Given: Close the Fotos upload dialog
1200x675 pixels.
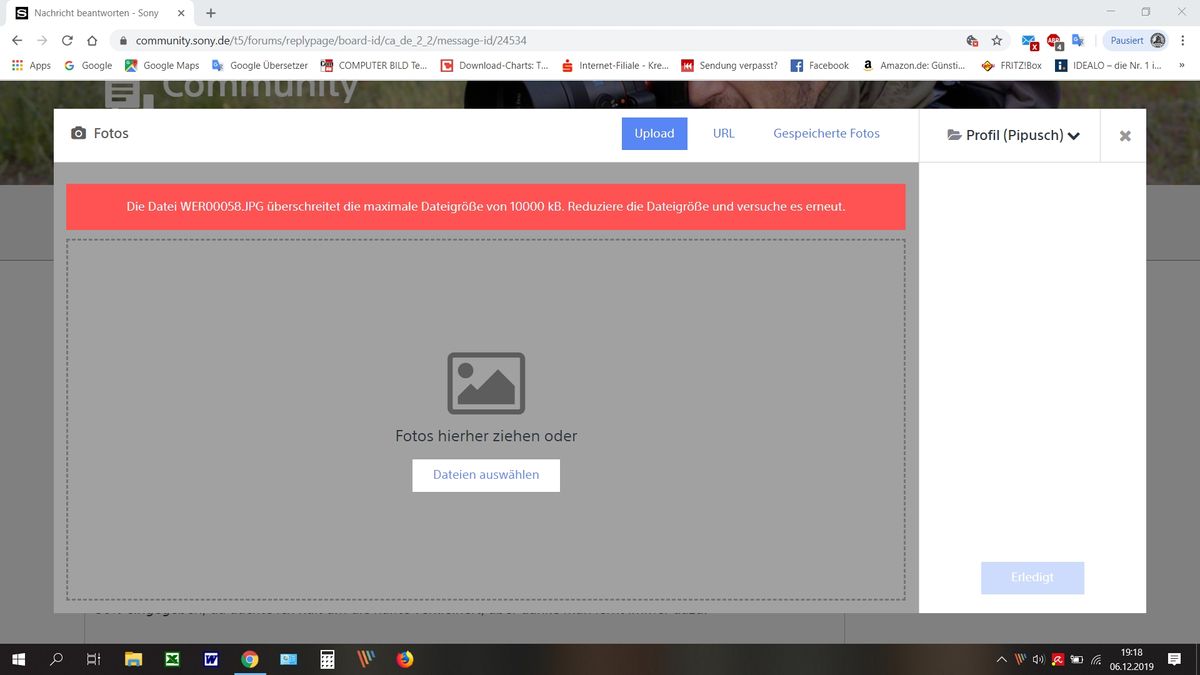Looking at the screenshot, I should (x=1124, y=136).
